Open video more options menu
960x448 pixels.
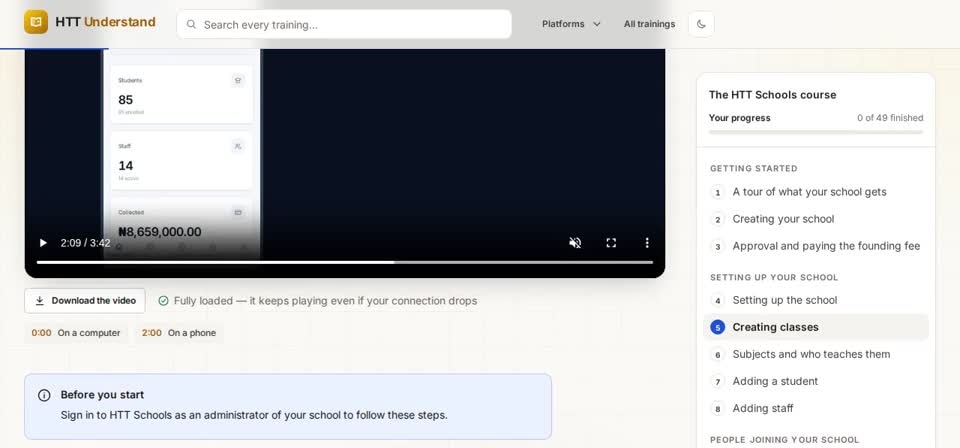tap(647, 243)
